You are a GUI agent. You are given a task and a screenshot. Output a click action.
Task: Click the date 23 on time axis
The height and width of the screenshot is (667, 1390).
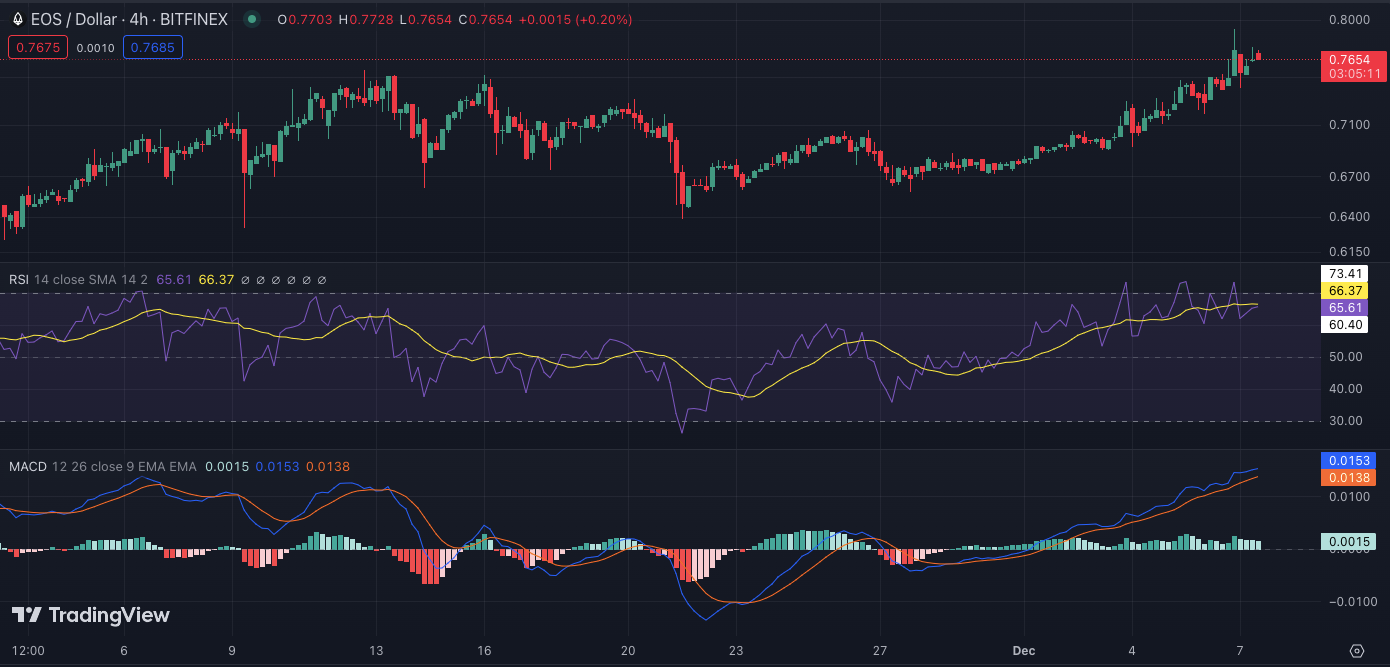[x=736, y=650]
